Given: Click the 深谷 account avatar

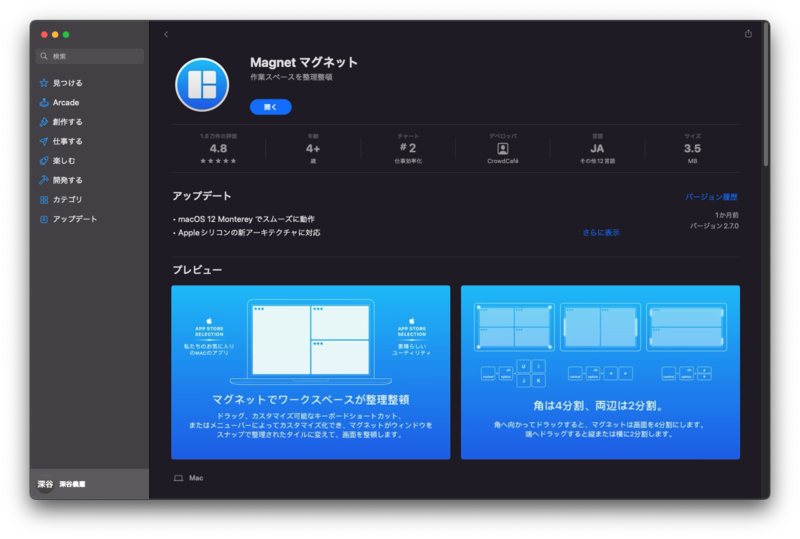Looking at the screenshot, I should [45, 484].
